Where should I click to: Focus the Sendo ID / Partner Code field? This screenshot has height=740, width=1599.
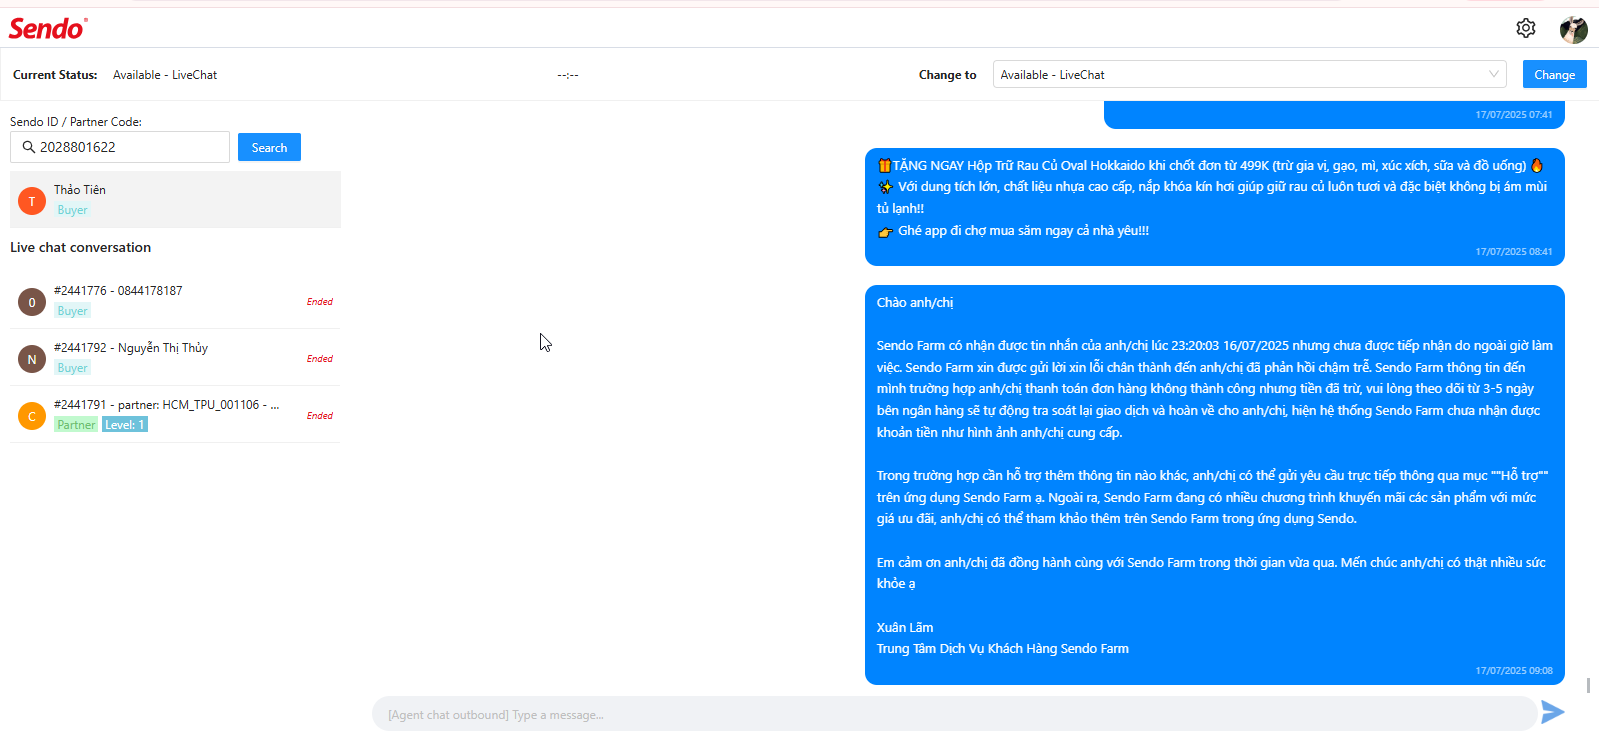click(120, 147)
